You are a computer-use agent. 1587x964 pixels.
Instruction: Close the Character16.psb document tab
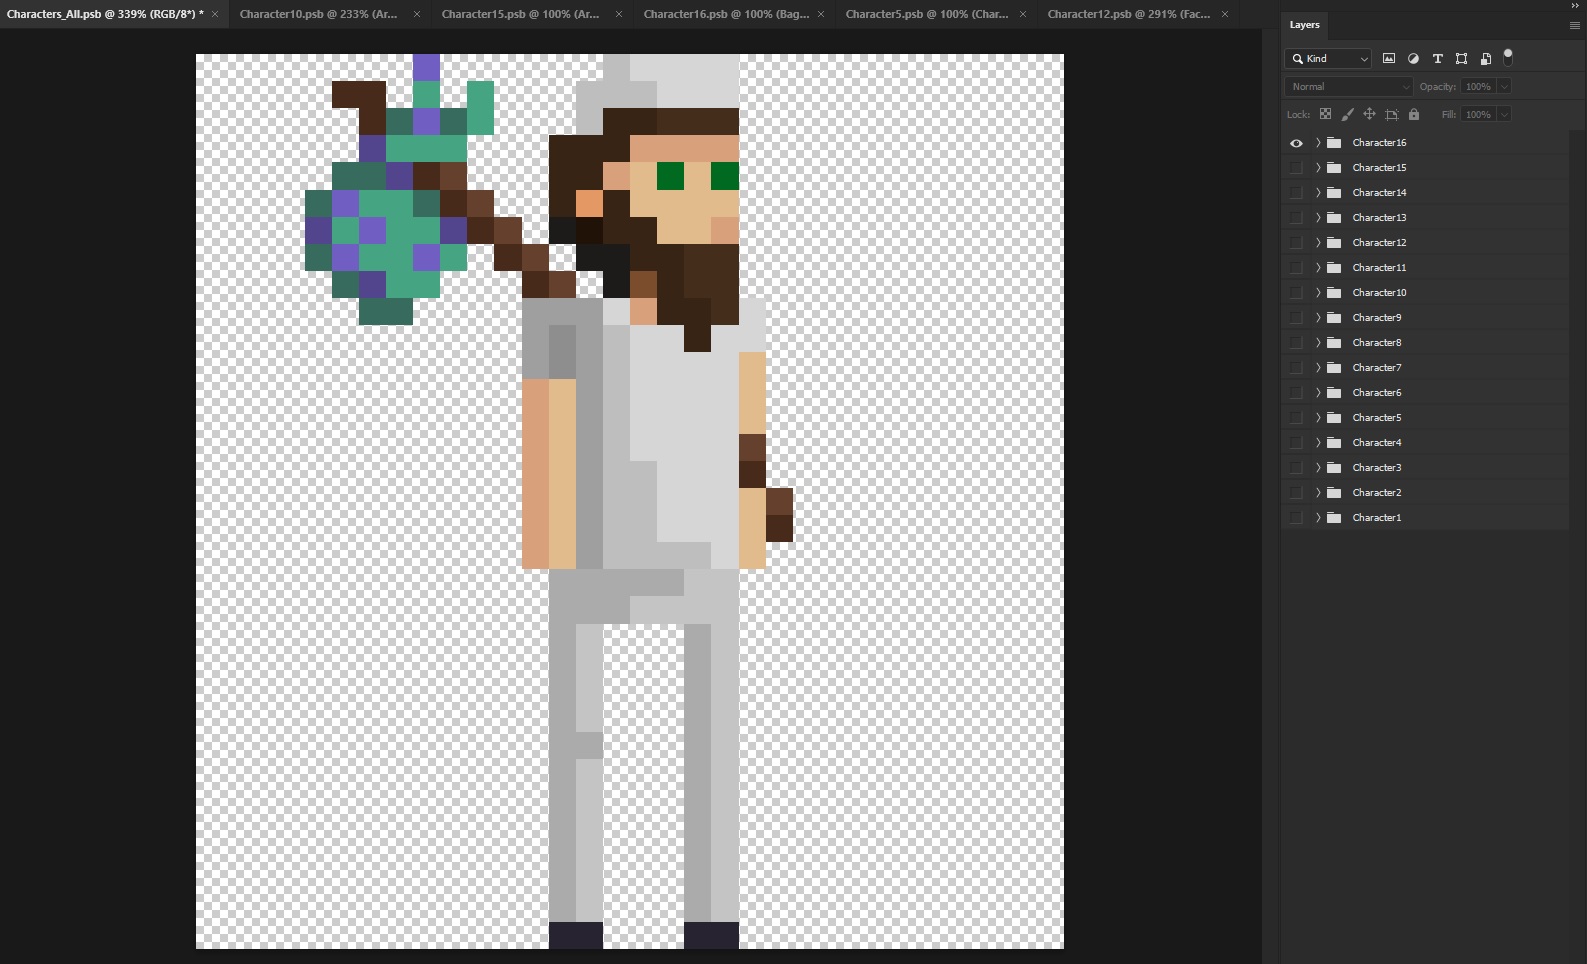821,14
